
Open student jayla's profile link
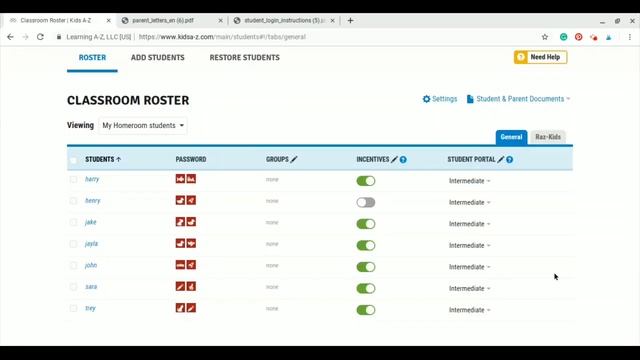click(91, 244)
